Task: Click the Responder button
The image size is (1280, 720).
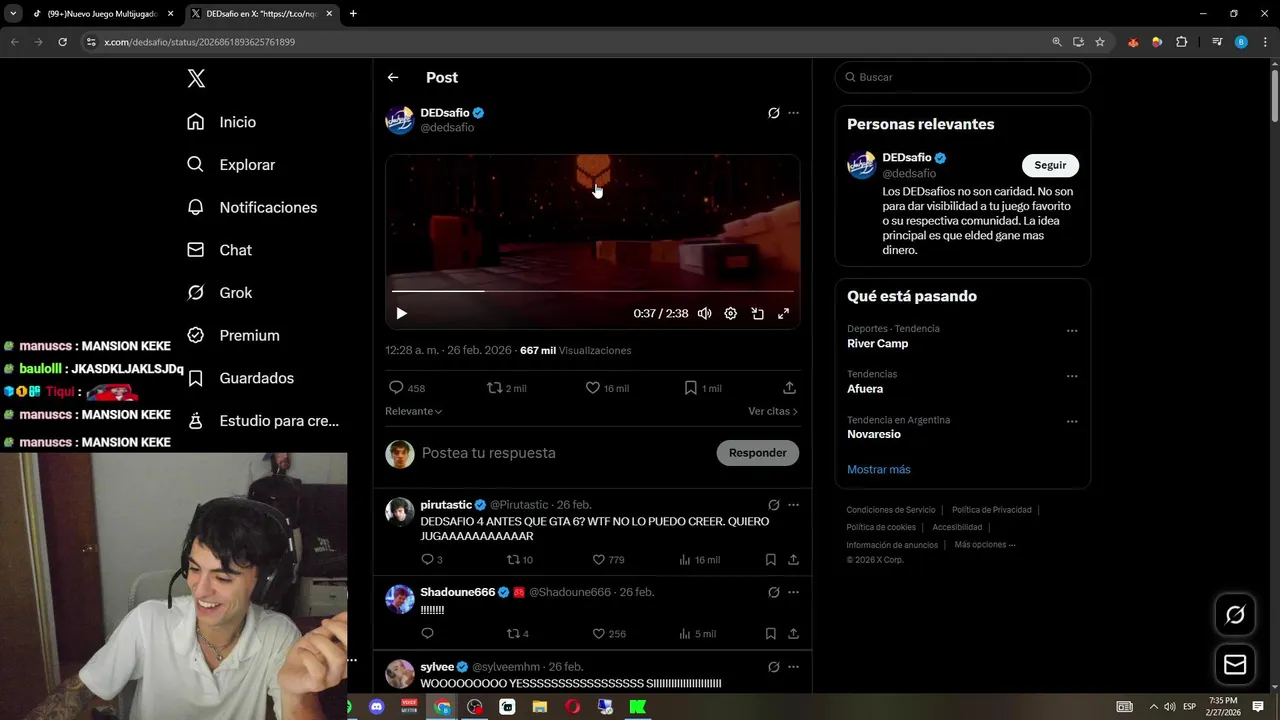Action: pos(757,453)
